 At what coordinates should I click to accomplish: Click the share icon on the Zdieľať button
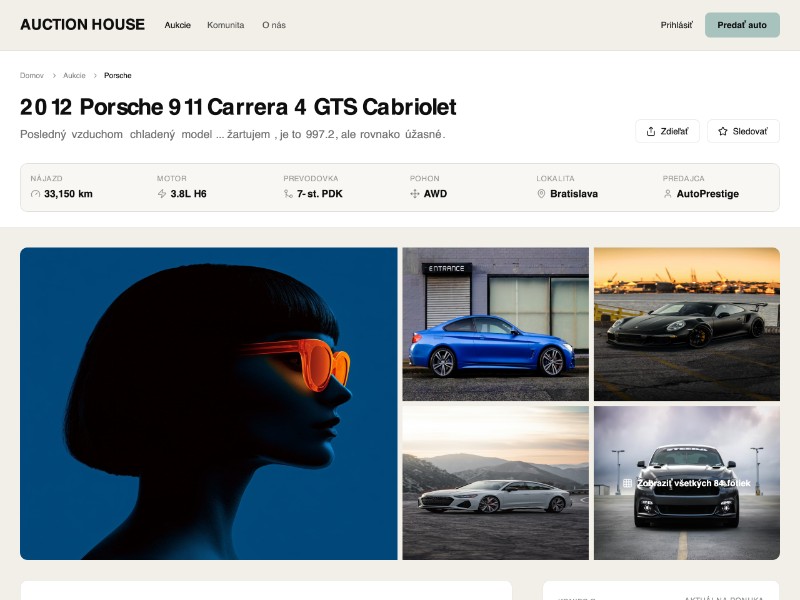click(x=651, y=131)
